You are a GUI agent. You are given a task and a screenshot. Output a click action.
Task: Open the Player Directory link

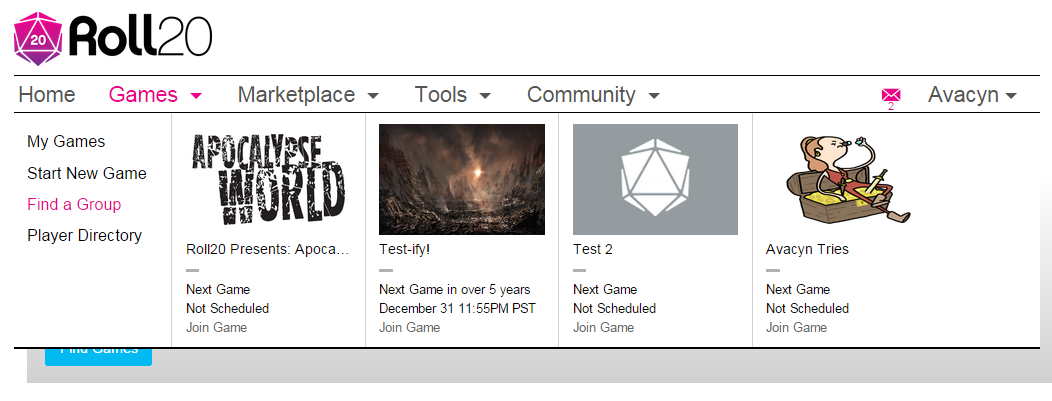tap(84, 235)
